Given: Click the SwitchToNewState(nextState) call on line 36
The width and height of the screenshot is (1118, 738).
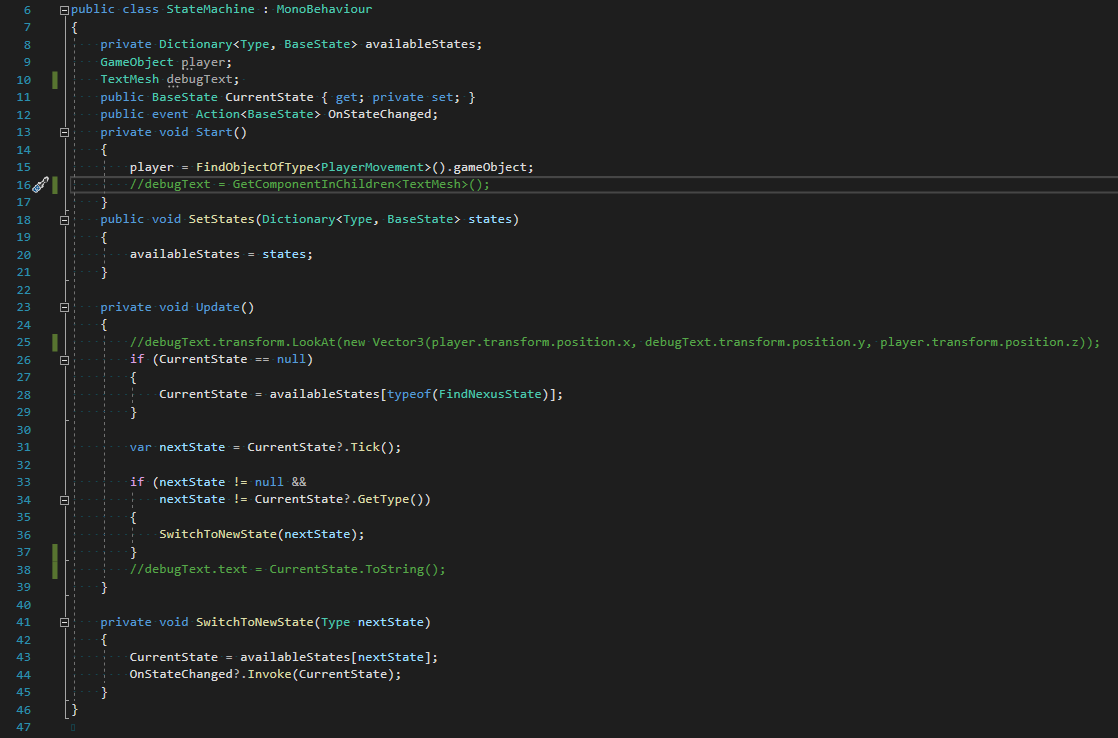Looking at the screenshot, I should point(261,534).
